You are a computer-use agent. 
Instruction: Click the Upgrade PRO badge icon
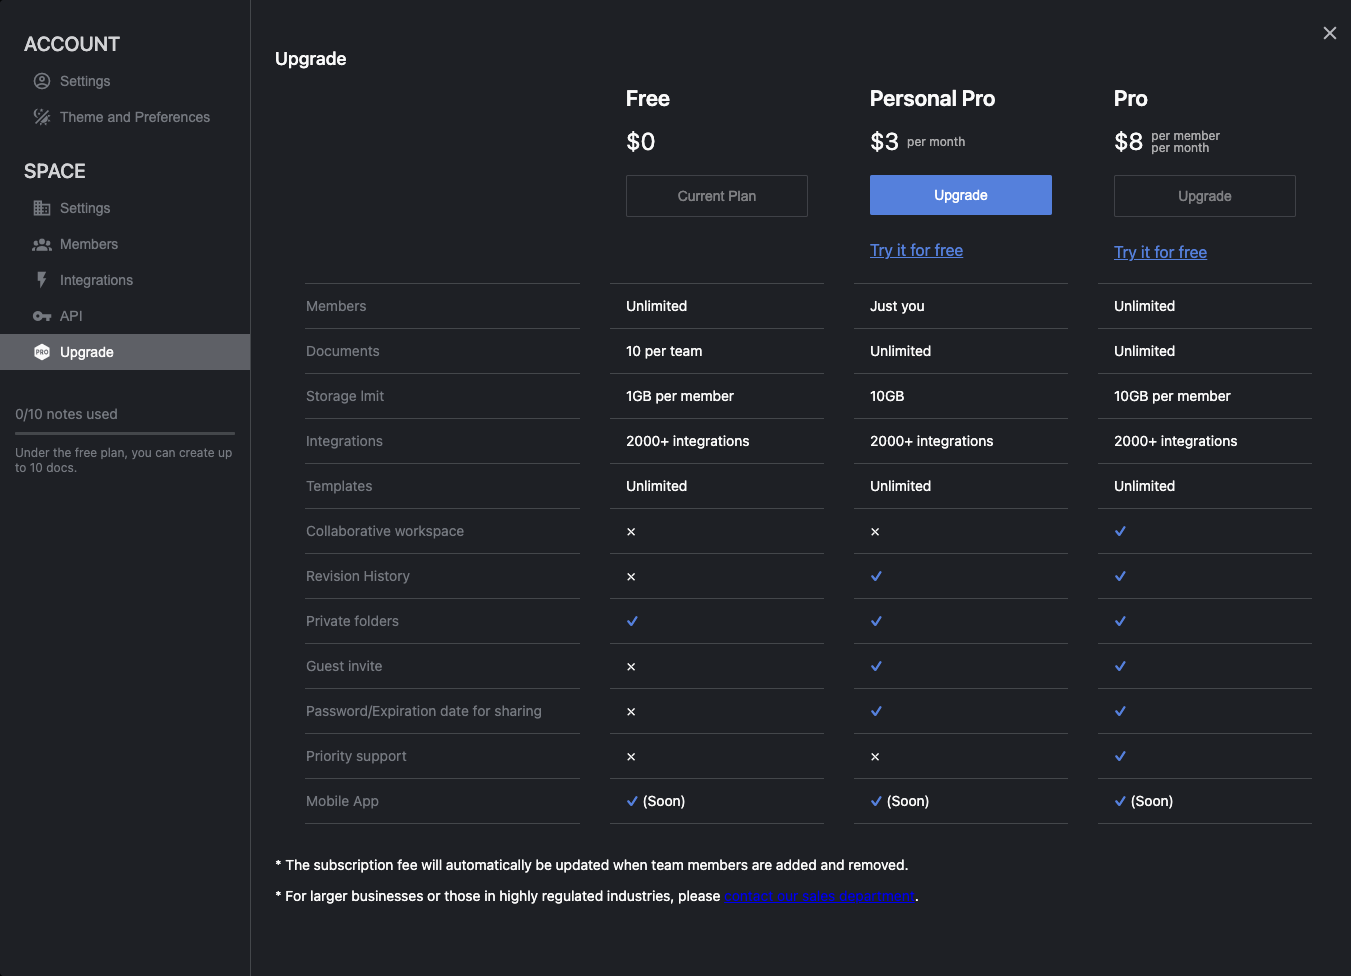click(x=42, y=352)
